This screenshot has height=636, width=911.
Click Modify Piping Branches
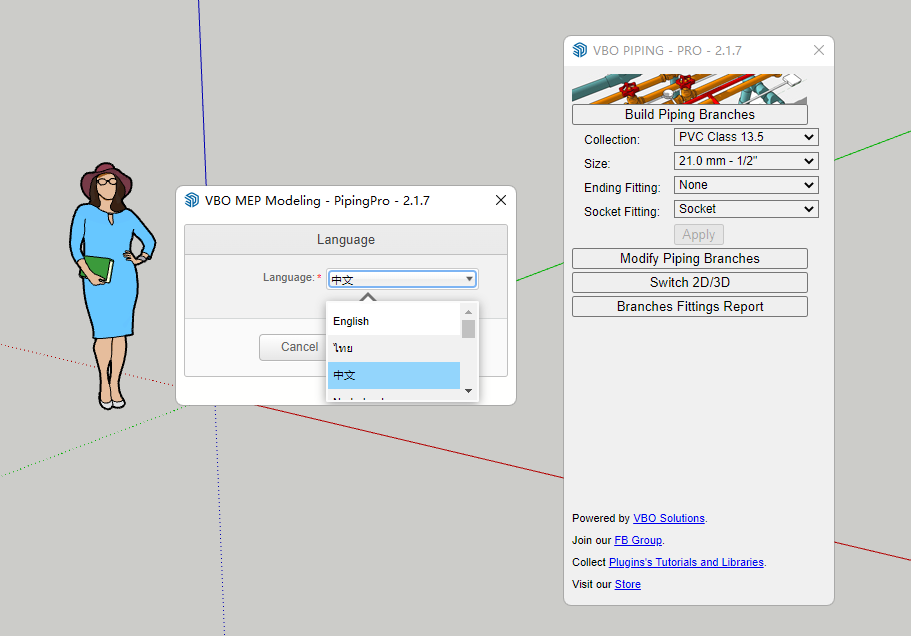(689, 259)
